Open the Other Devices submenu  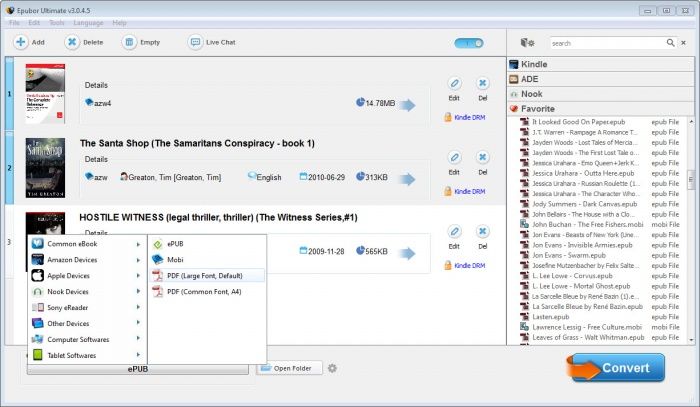coord(87,324)
